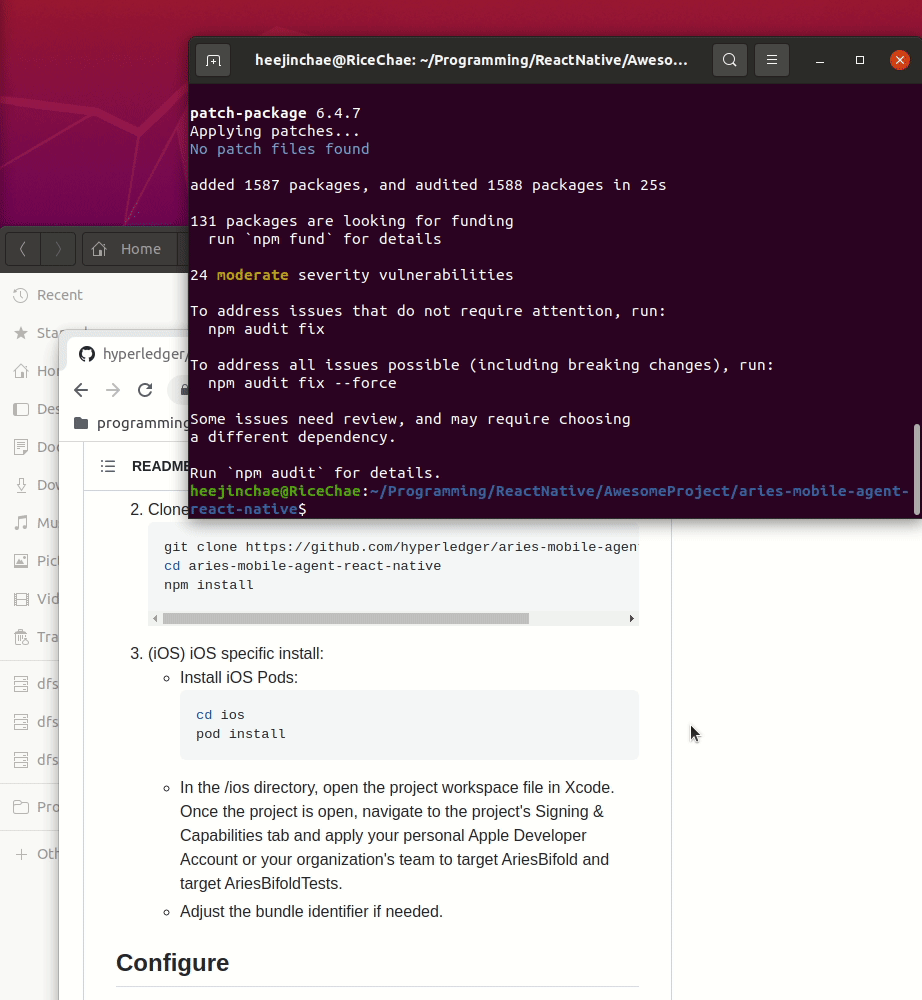Click the README file title
Image resolution: width=922 pixels, height=1000 pixels.
click(x=160, y=466)
